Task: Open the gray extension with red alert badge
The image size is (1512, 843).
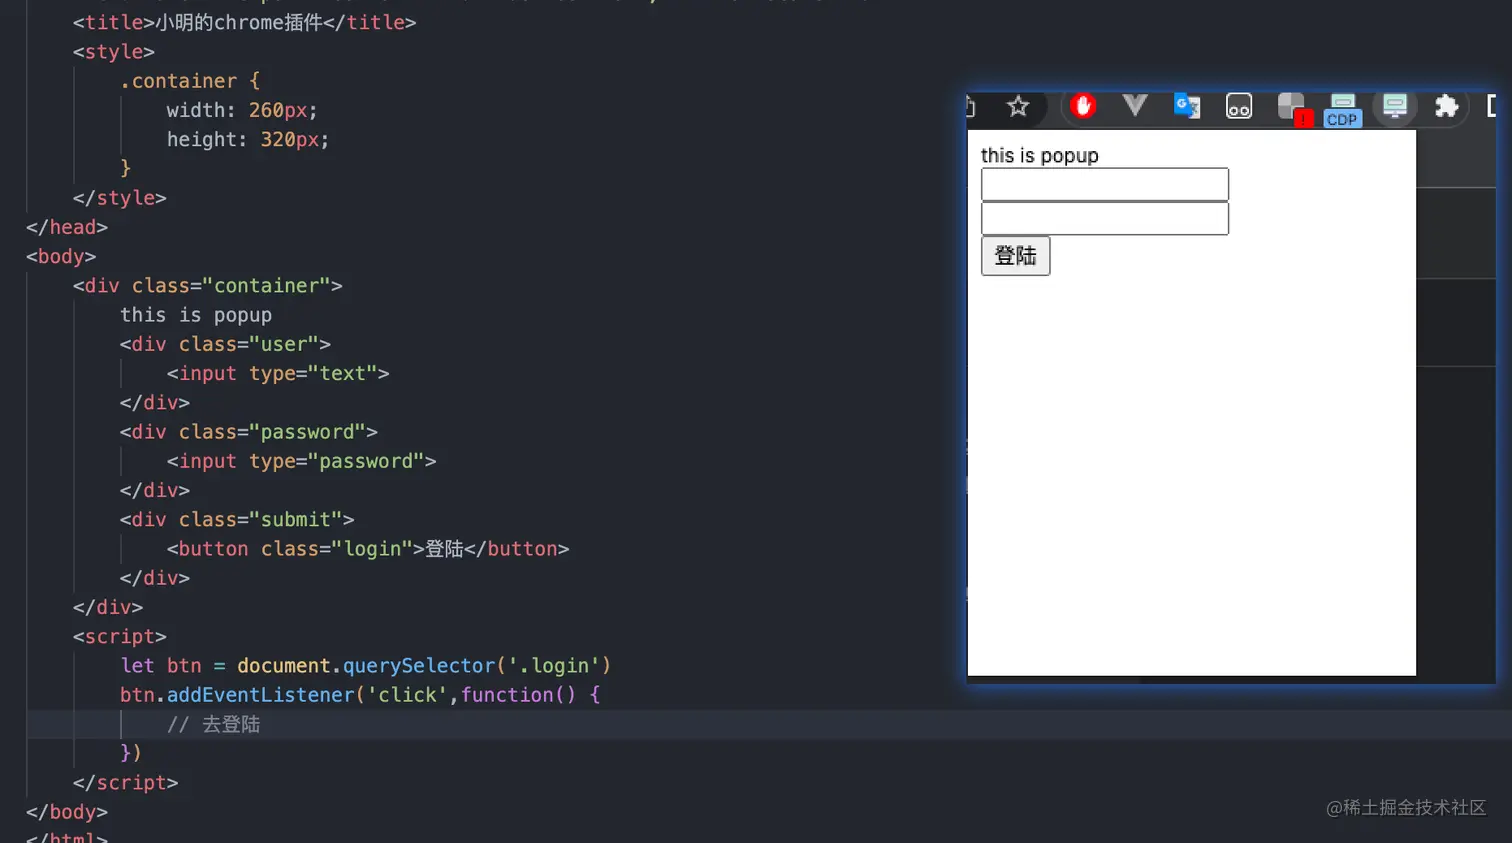Action: (x=1294, y=108)
